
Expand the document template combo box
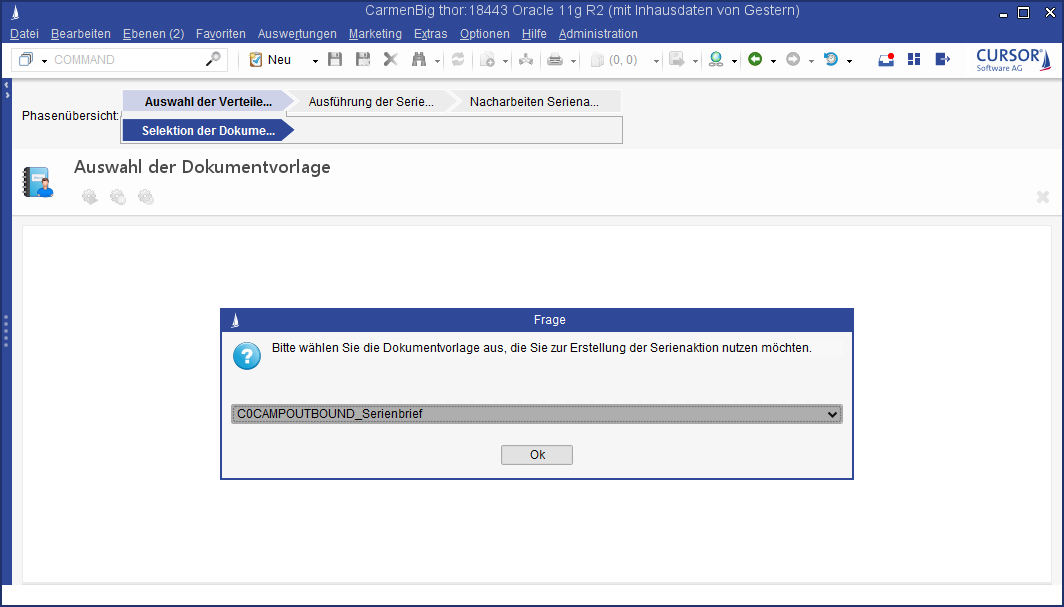coord(832,414)
